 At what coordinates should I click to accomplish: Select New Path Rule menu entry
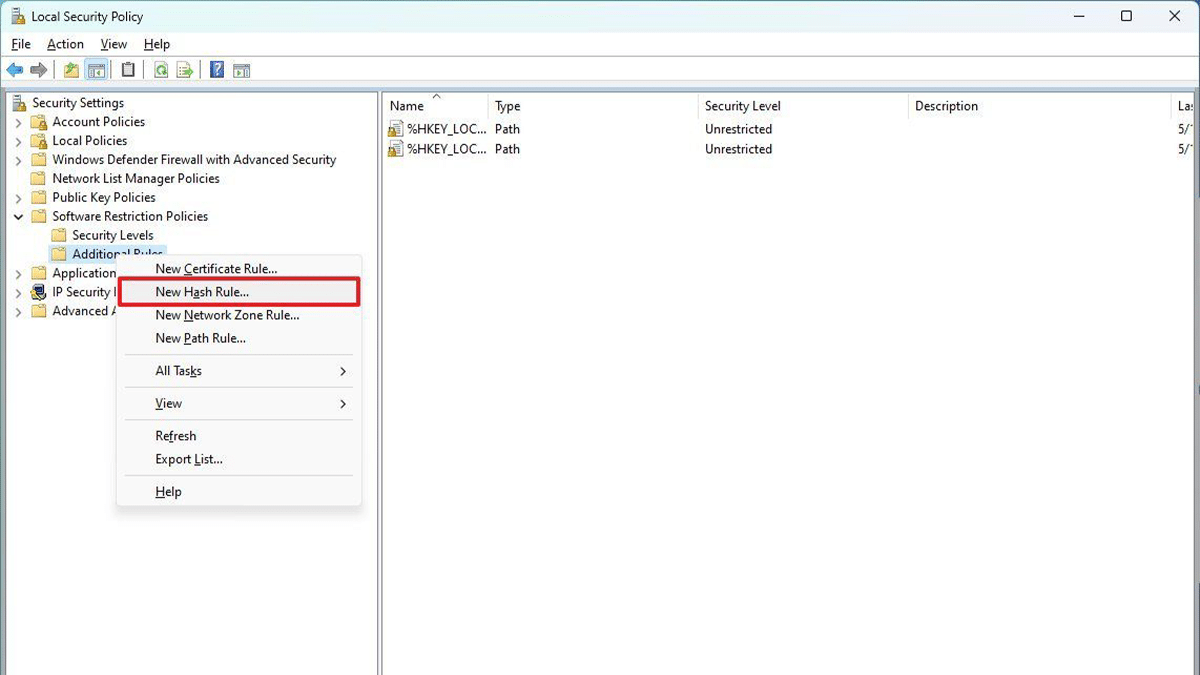[200, 338]
